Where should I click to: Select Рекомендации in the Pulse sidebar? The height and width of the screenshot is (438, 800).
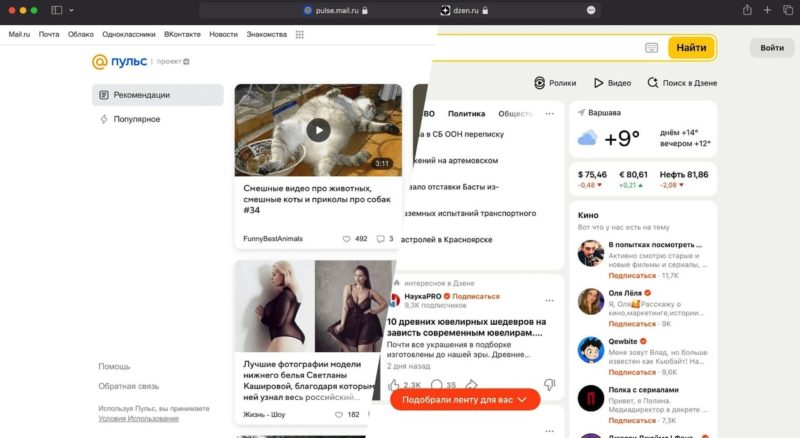click(x=158, y=95)
